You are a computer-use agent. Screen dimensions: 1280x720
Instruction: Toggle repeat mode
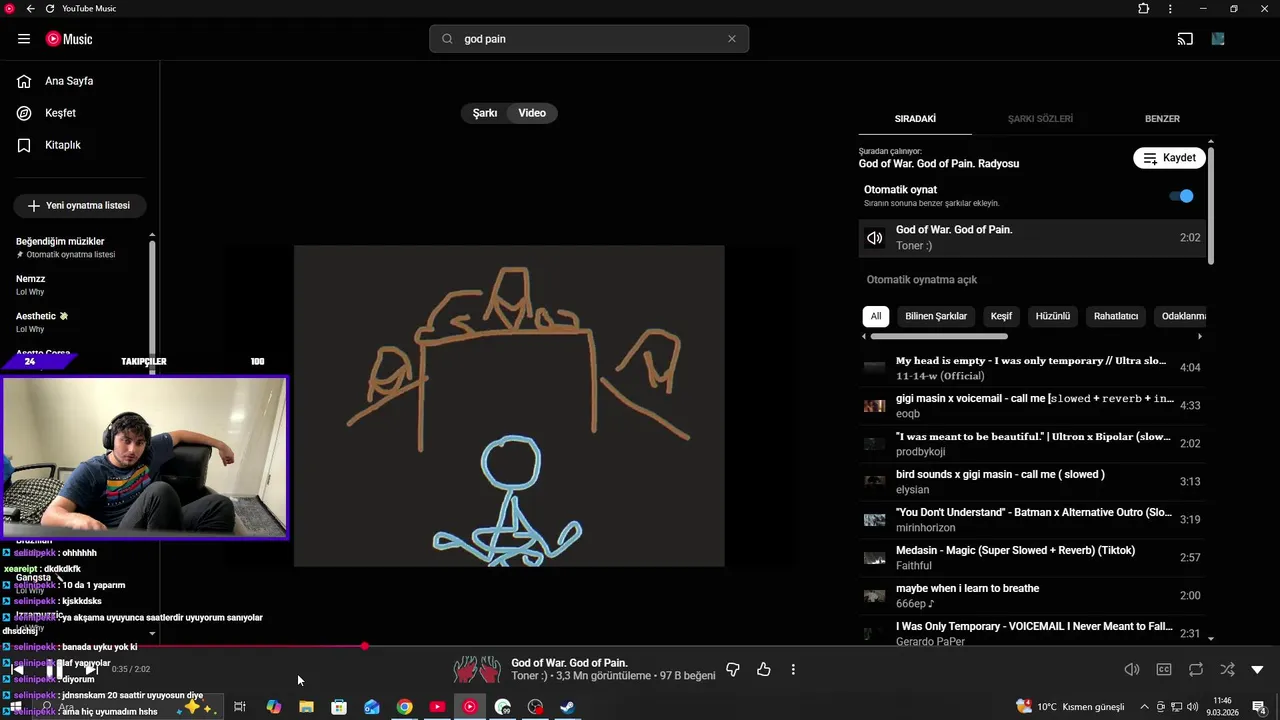1196,670
